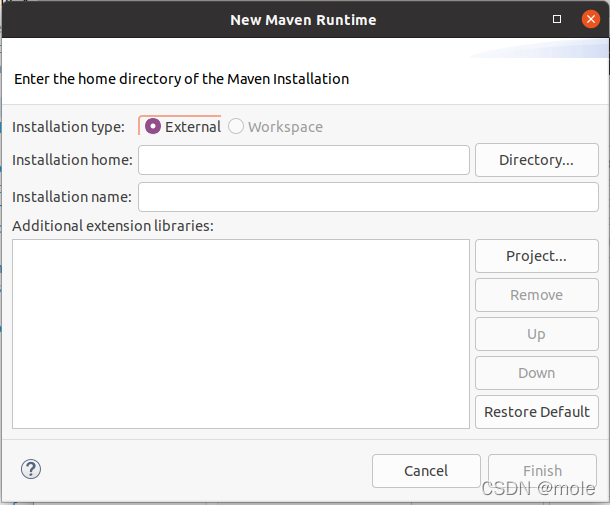
Task: Click the Up button
Action: click(x=536, y=334)
